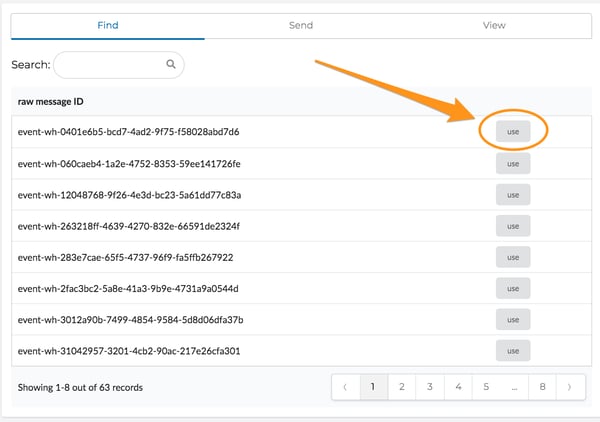This screenshot has width=600, height=422.
Task: Open the View tab
Action: point(494,26)
